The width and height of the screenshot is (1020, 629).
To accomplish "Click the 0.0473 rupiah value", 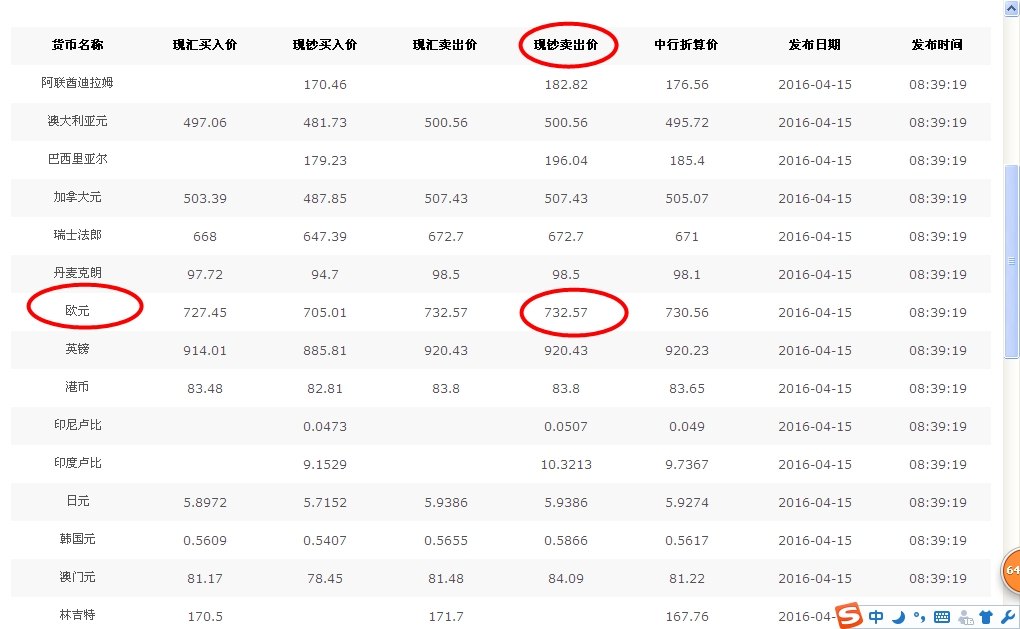I will 325,427.
